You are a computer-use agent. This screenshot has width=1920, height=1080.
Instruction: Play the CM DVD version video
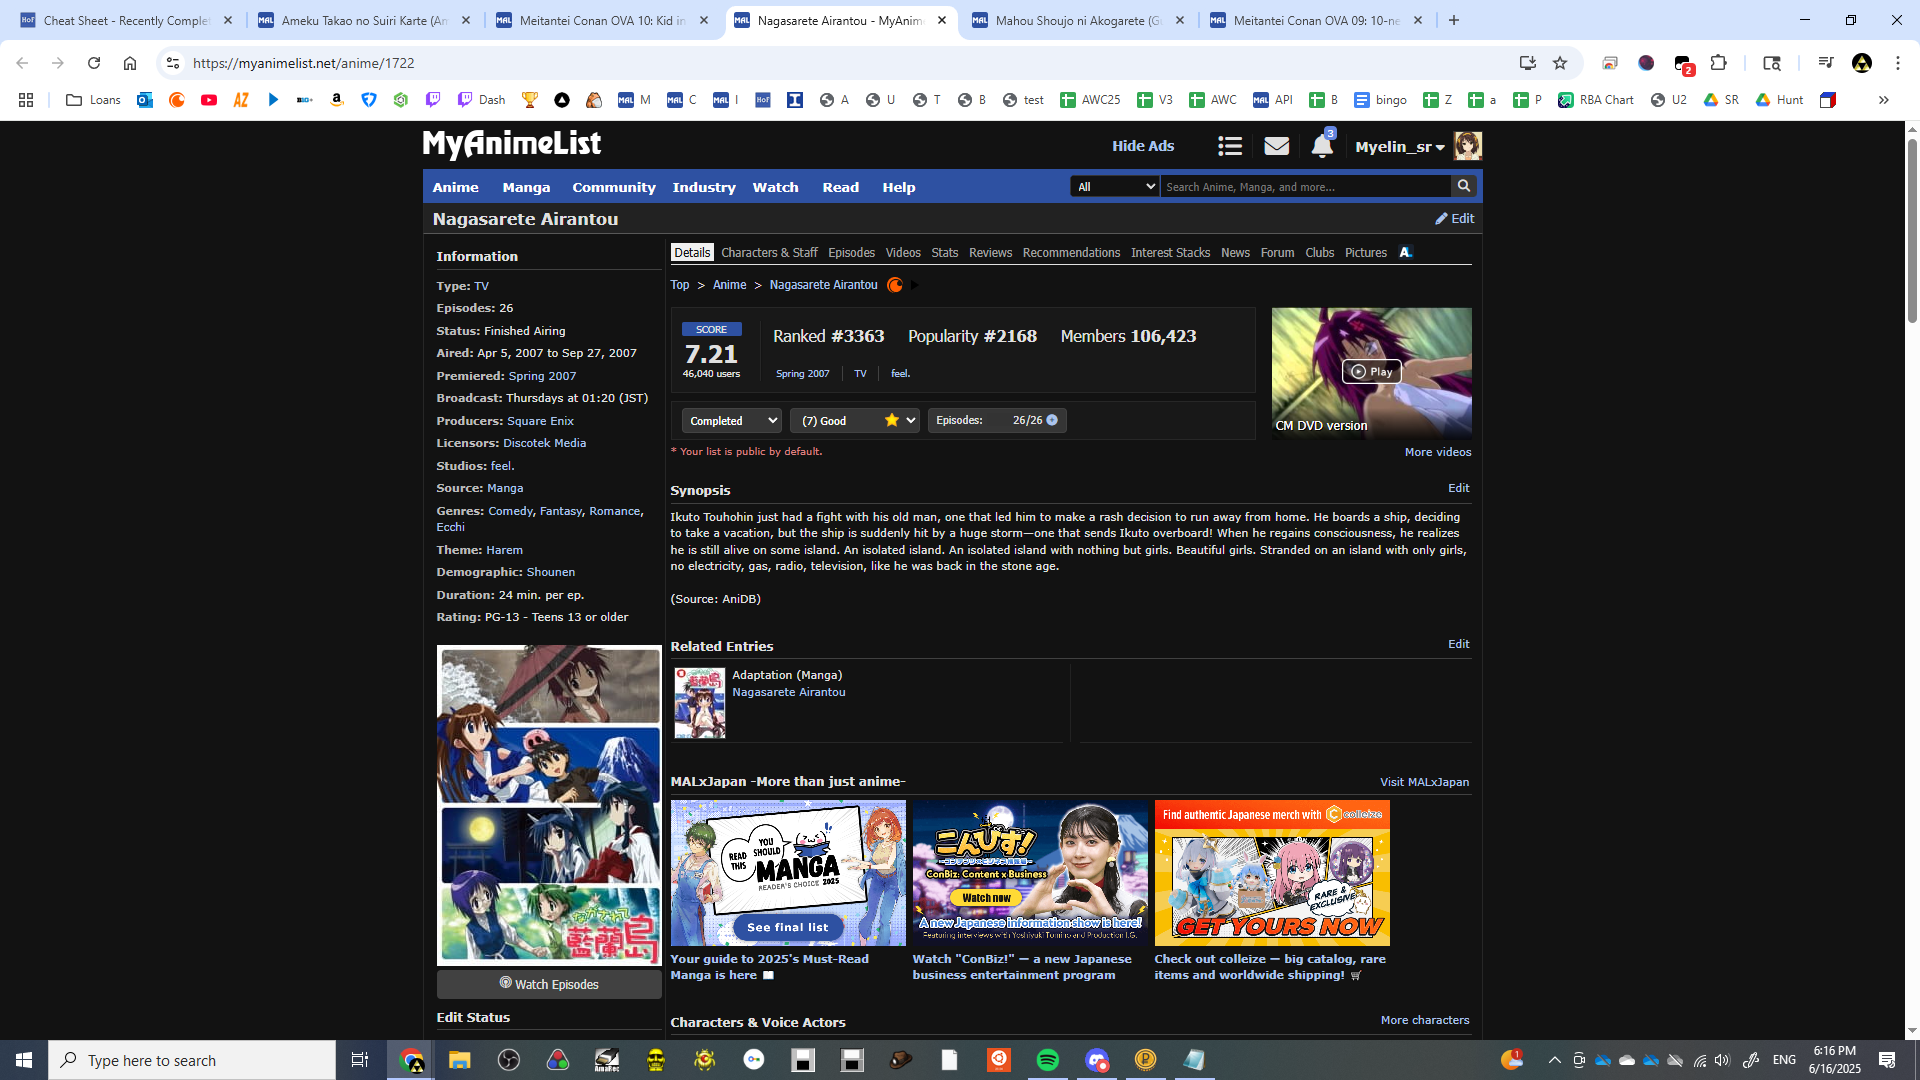(x=1371, y=371)
